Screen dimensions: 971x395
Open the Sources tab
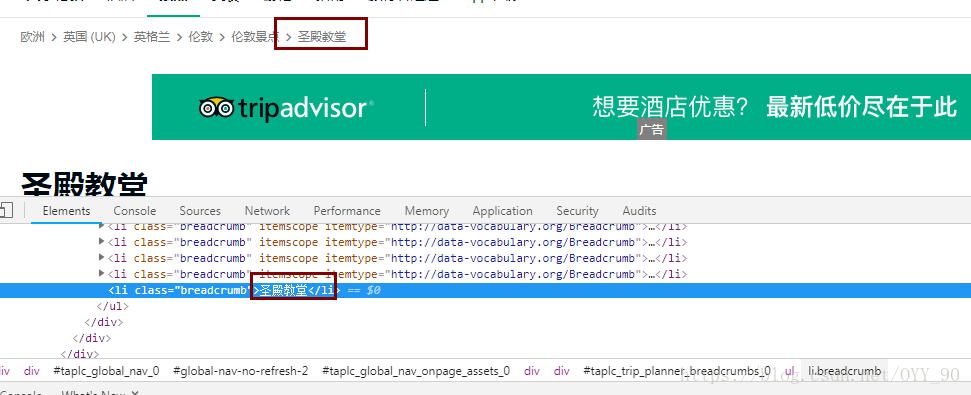[200, 211]
